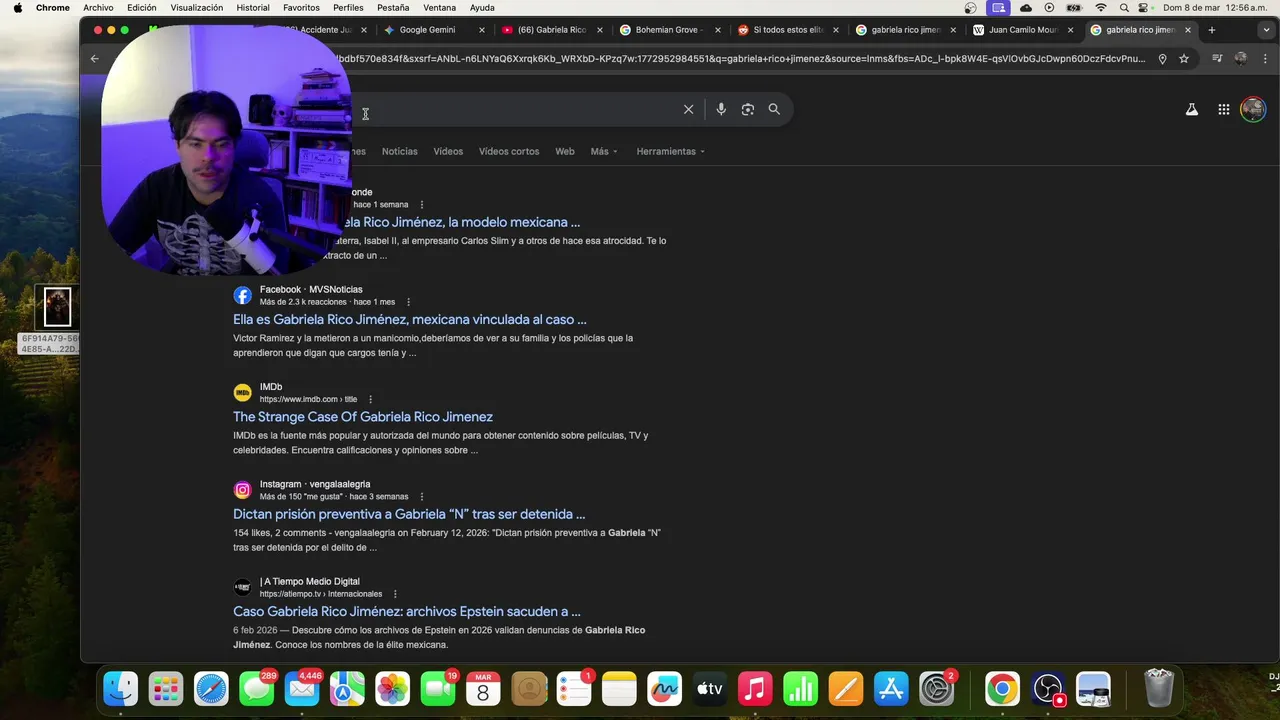The height and width of the screenshot is (720, 1280).
Task: Open Music app in the Dock
Action: pyautogui.click(x=755, y=688)
